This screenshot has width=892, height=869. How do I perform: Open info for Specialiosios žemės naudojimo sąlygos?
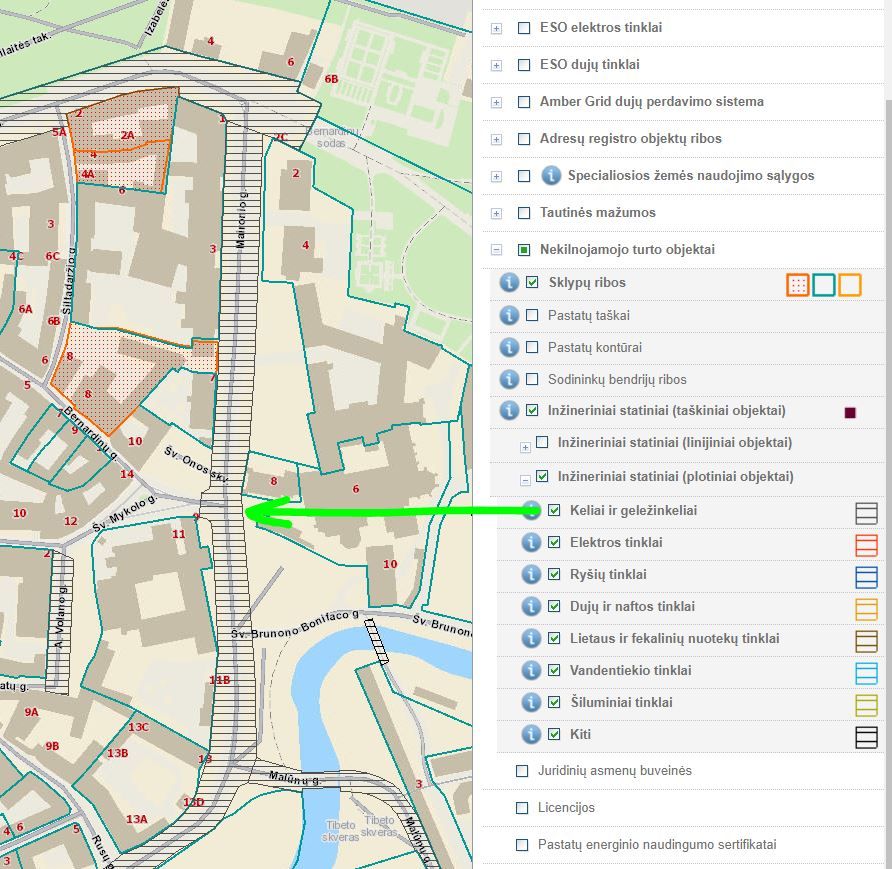[550, 176]
